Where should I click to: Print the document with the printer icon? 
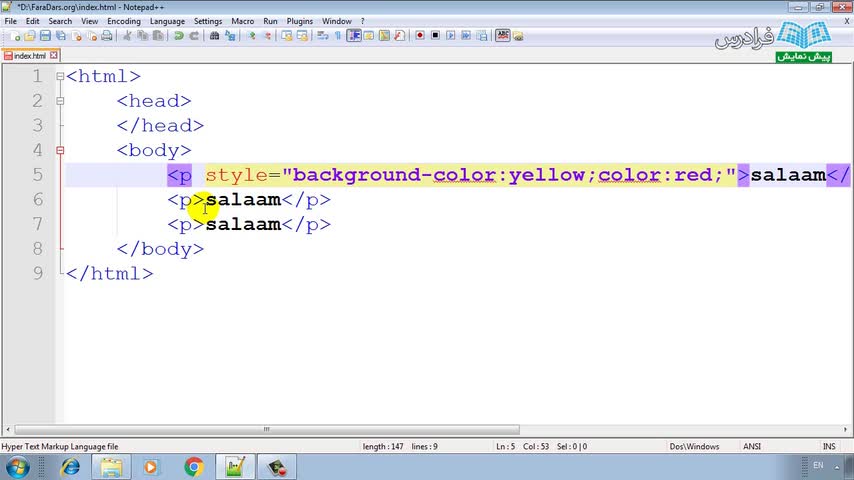(x=107, y=36)
